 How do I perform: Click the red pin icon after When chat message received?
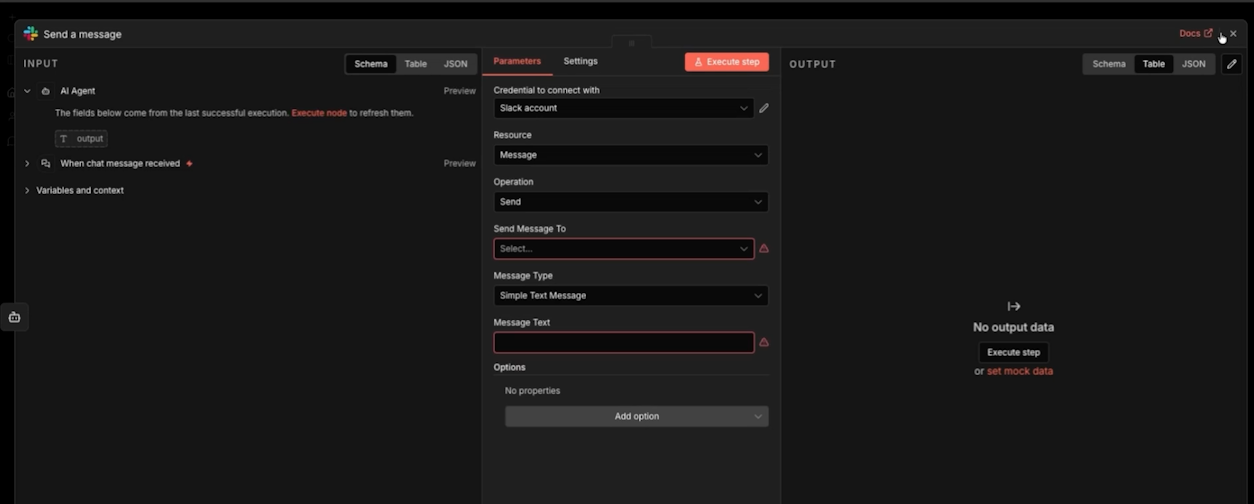pyautogui.click(x=189, y=163)
